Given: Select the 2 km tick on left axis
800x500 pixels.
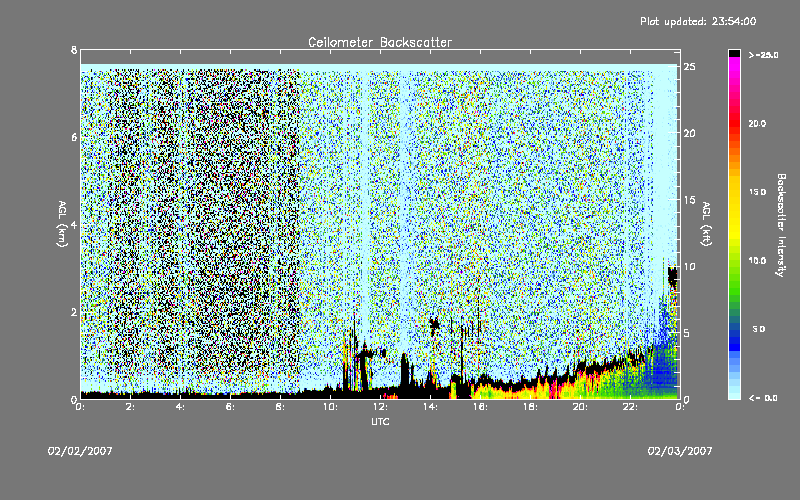Looking at the screenshot, I should pyautogui.click(x=74, y=312).
